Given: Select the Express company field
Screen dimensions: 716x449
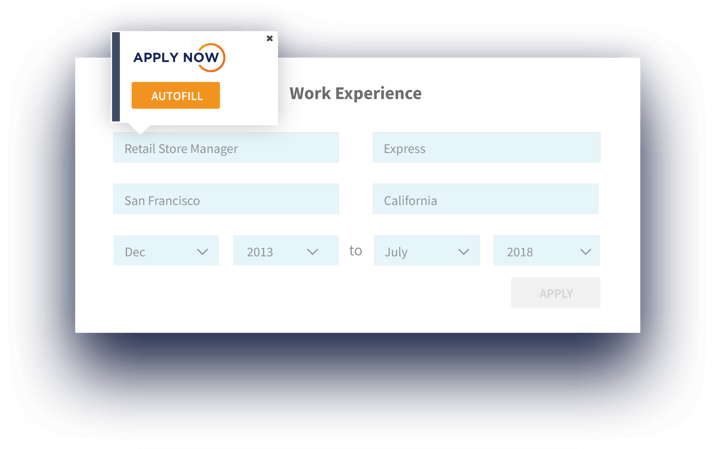Looking at the screenshot, I should 486,148.
